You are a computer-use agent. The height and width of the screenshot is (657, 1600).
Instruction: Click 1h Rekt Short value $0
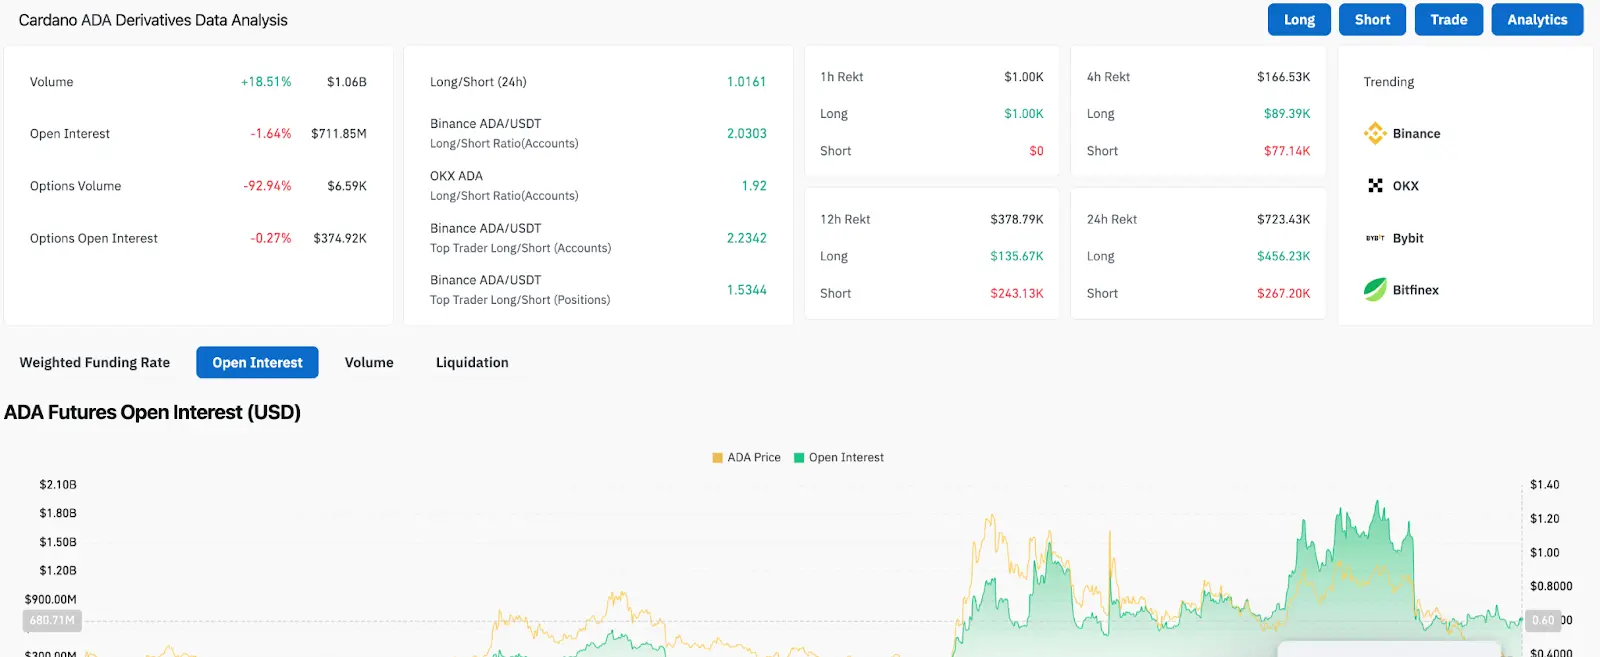point(1037,151)
